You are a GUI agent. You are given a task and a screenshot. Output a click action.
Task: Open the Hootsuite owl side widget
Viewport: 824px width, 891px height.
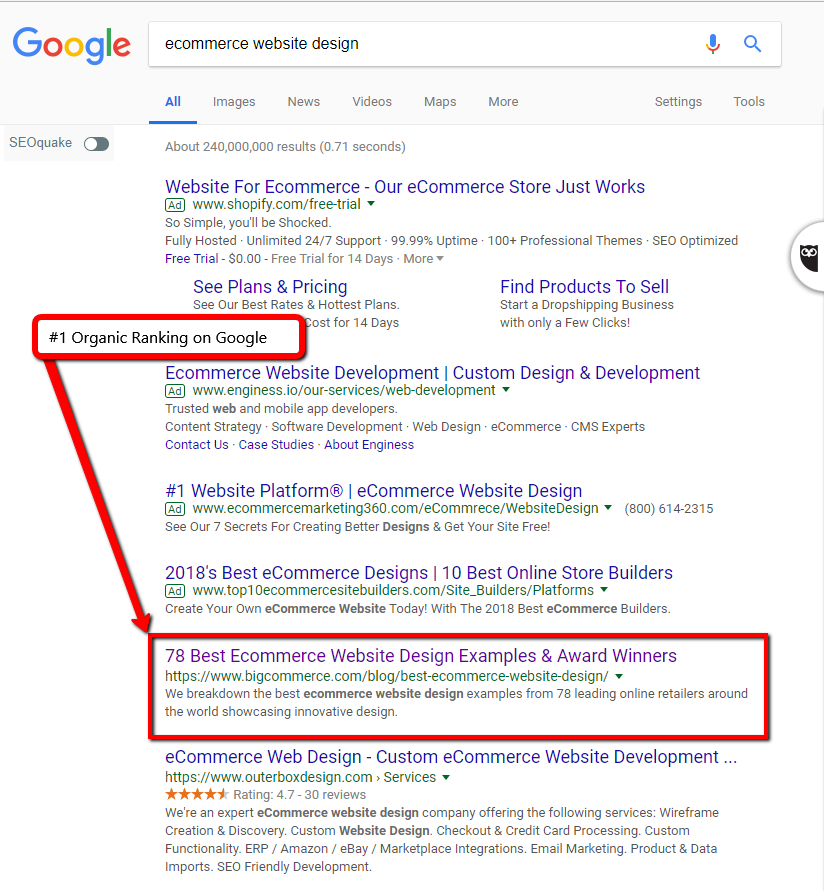pos(809,257)
